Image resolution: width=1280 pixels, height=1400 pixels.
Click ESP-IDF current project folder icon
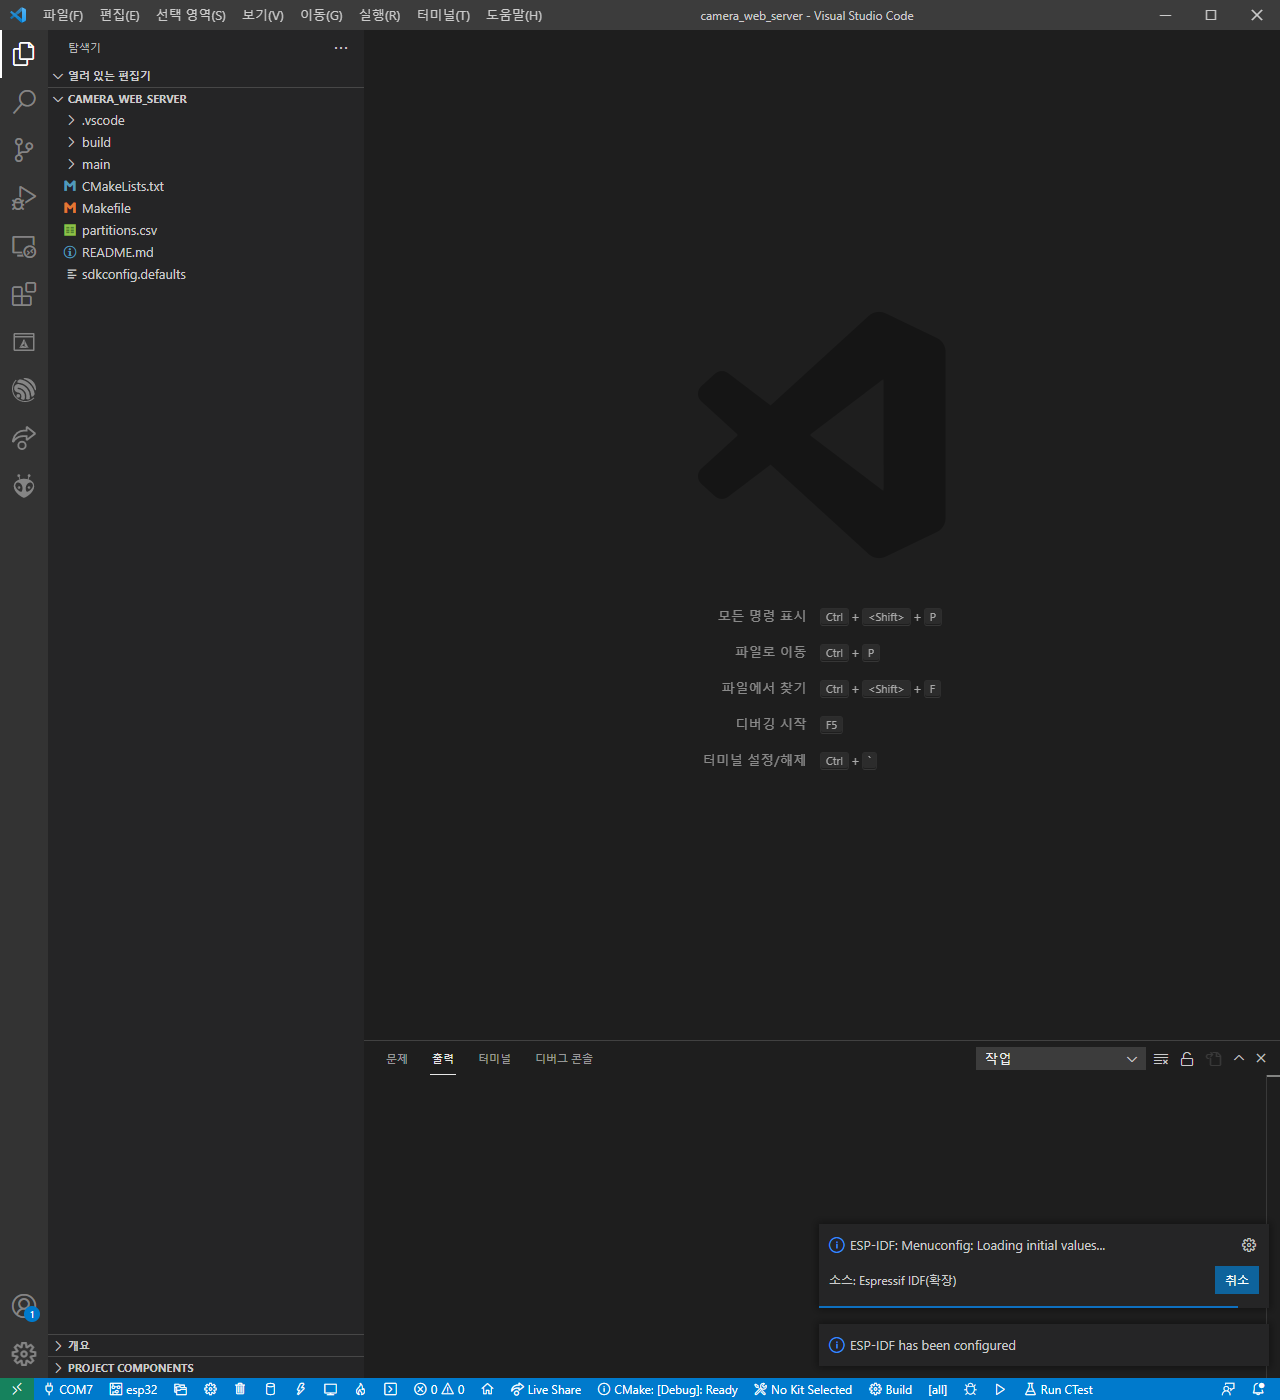180,1389
